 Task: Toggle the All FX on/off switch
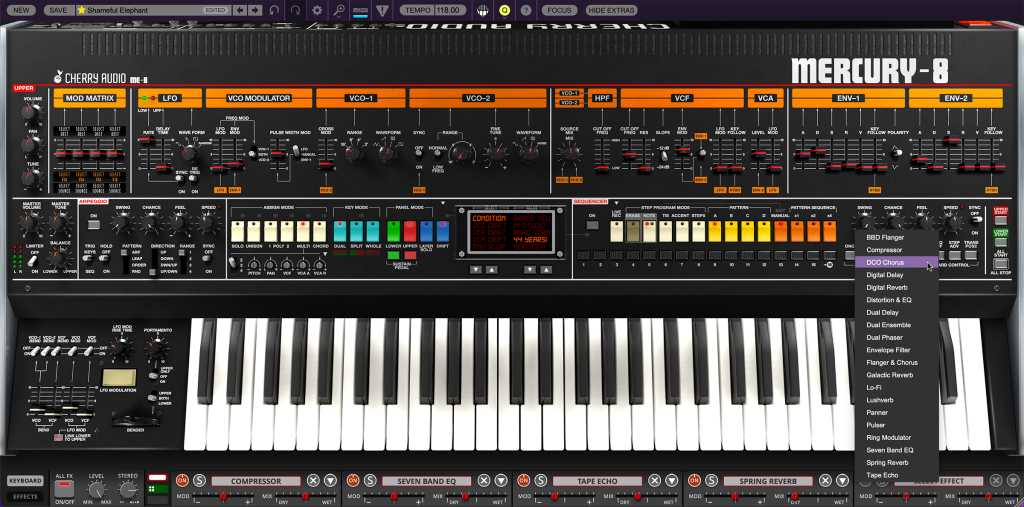point(64,489)
